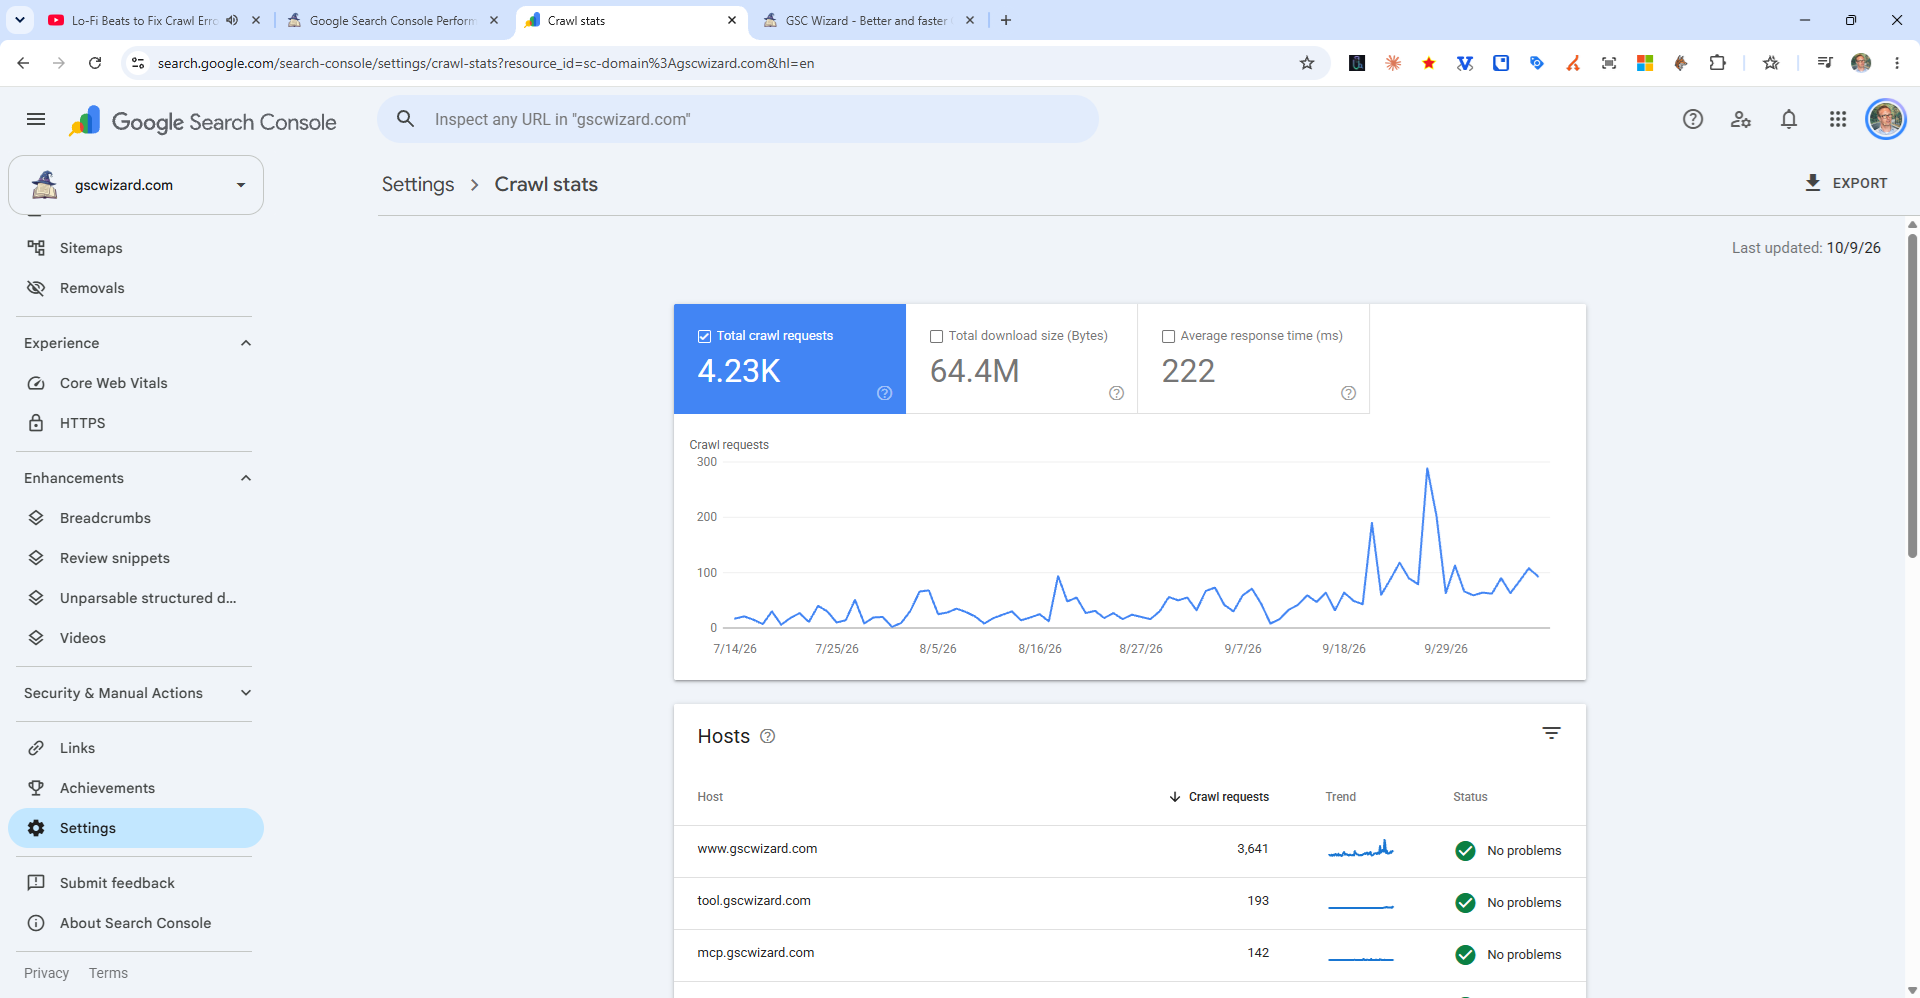Open the notifications bell
Image resolution: width=1920 pixels, height=998 pixels.
(x=1789, y=120)
